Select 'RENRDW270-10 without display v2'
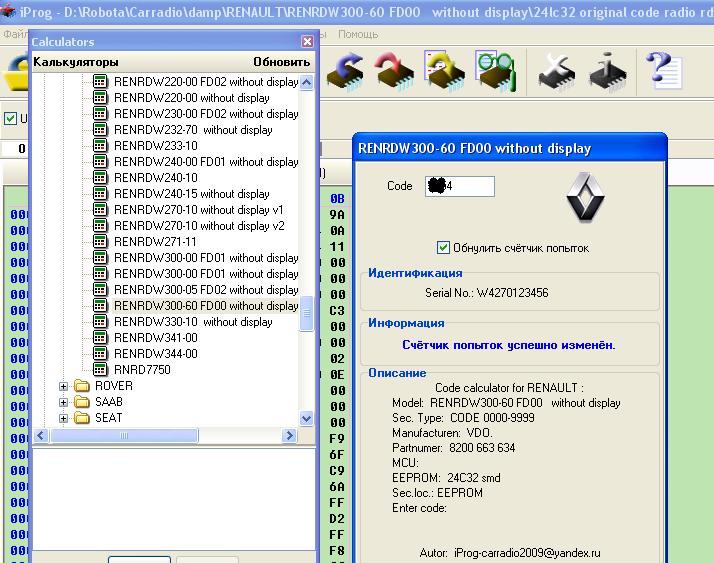The height and width of the screenshot is (563, 714). point(199,225)
